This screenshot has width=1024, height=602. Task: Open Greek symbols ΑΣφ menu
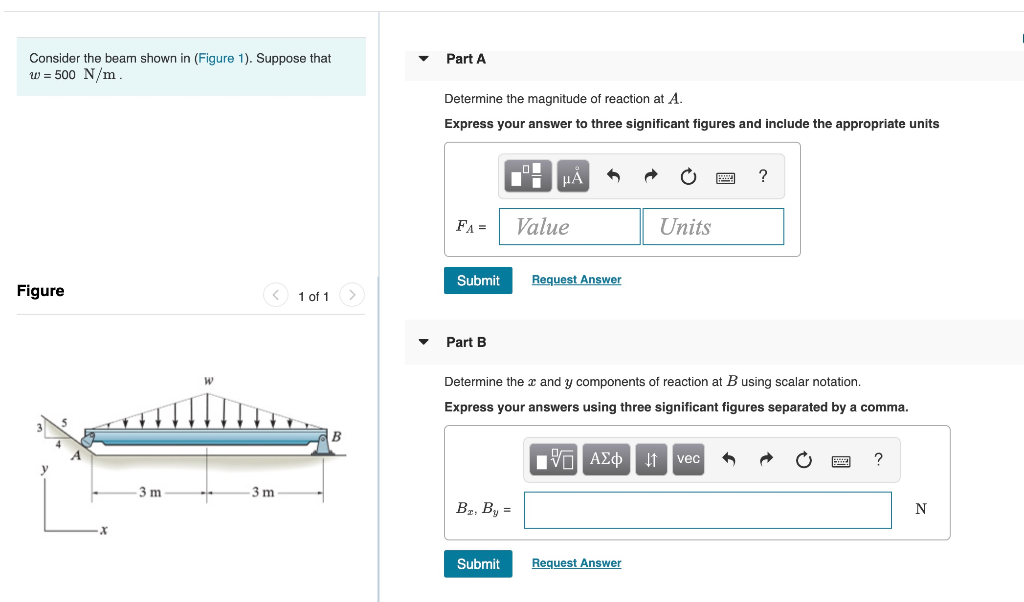606,459
